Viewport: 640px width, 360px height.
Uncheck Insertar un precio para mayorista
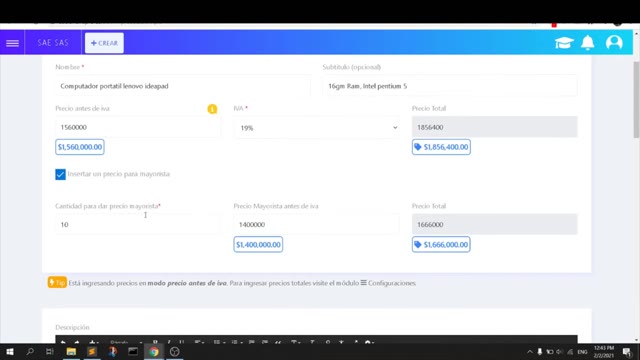[x=60, y=174]
